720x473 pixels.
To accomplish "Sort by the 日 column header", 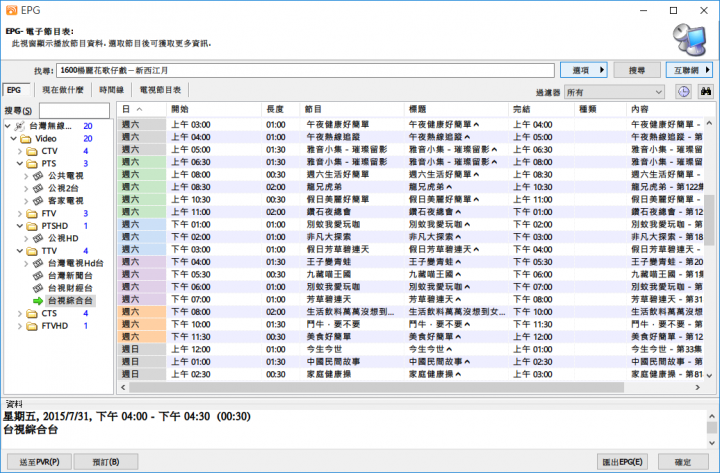I will [141, 109].
